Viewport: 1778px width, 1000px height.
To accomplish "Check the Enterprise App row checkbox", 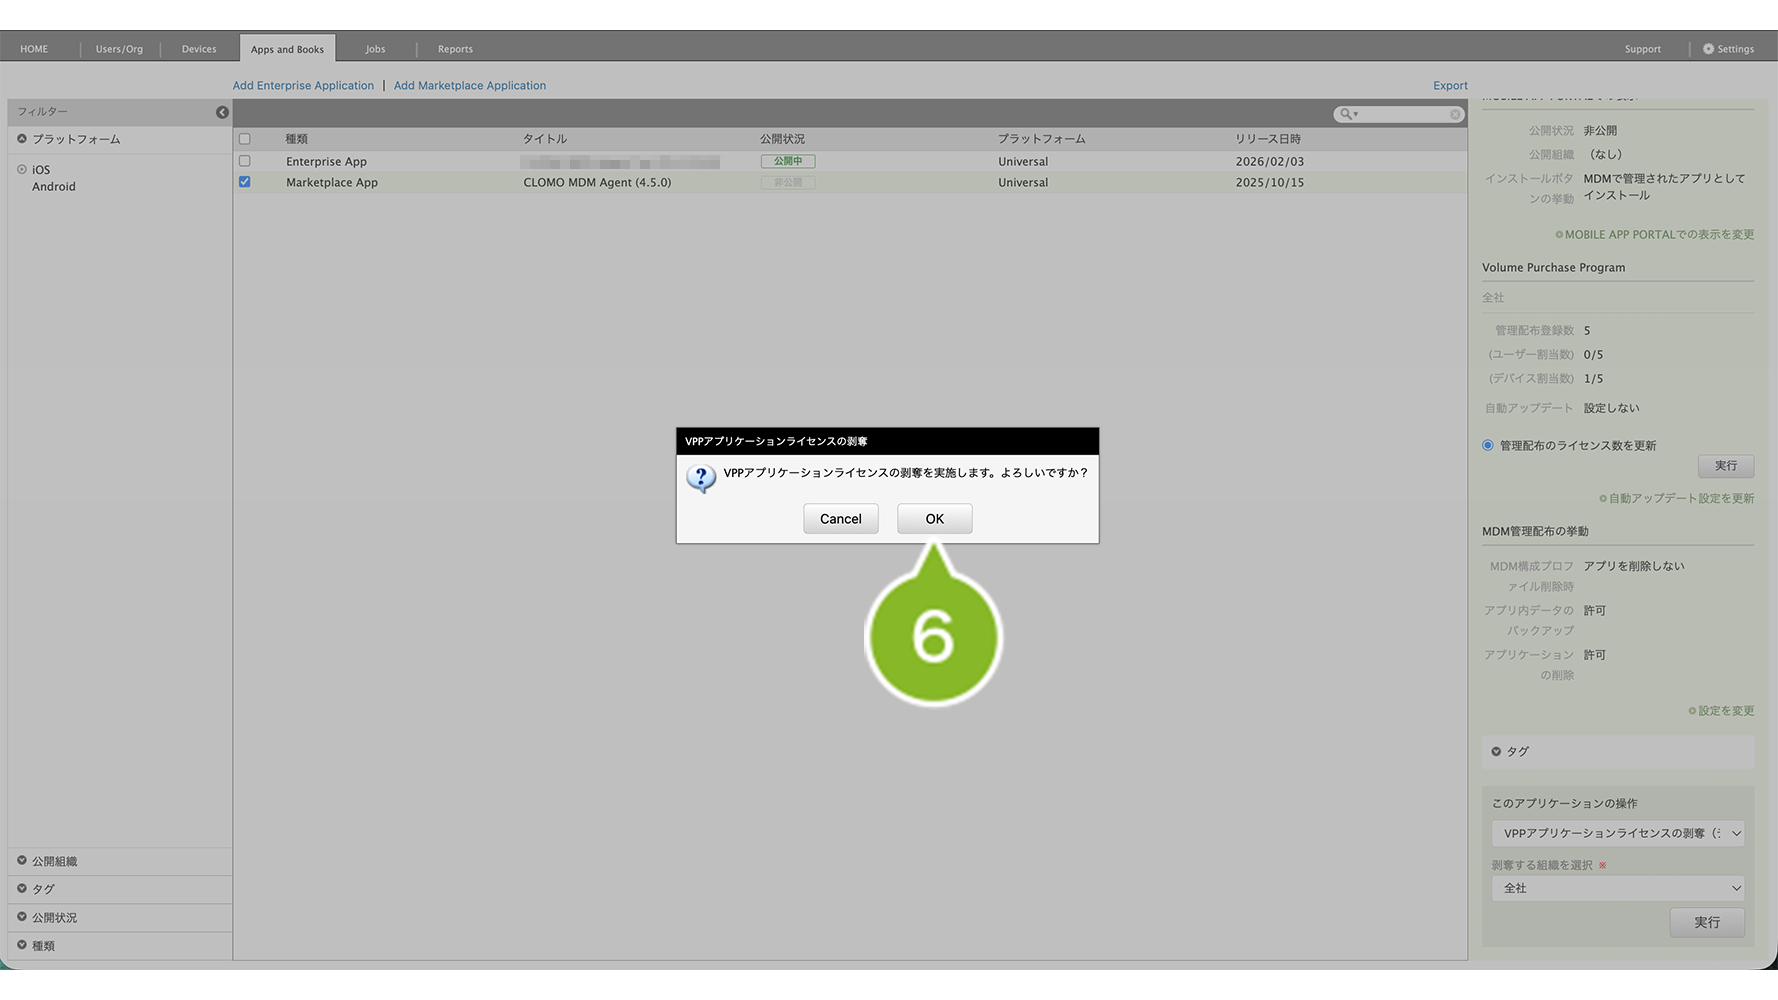I will [x=245, y=161].
